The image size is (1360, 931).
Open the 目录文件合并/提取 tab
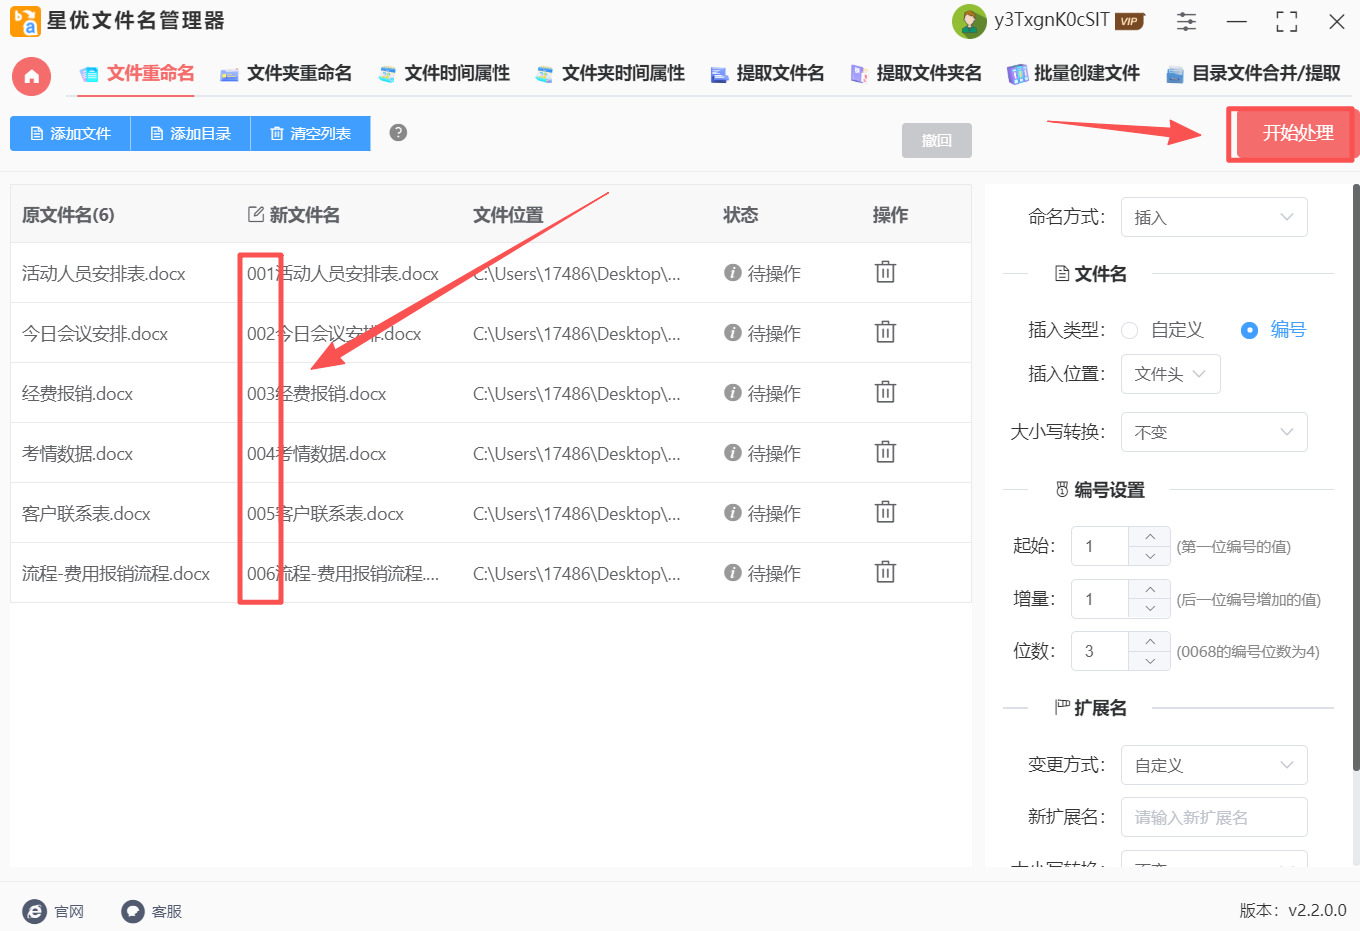click(x=1253, y=73)
